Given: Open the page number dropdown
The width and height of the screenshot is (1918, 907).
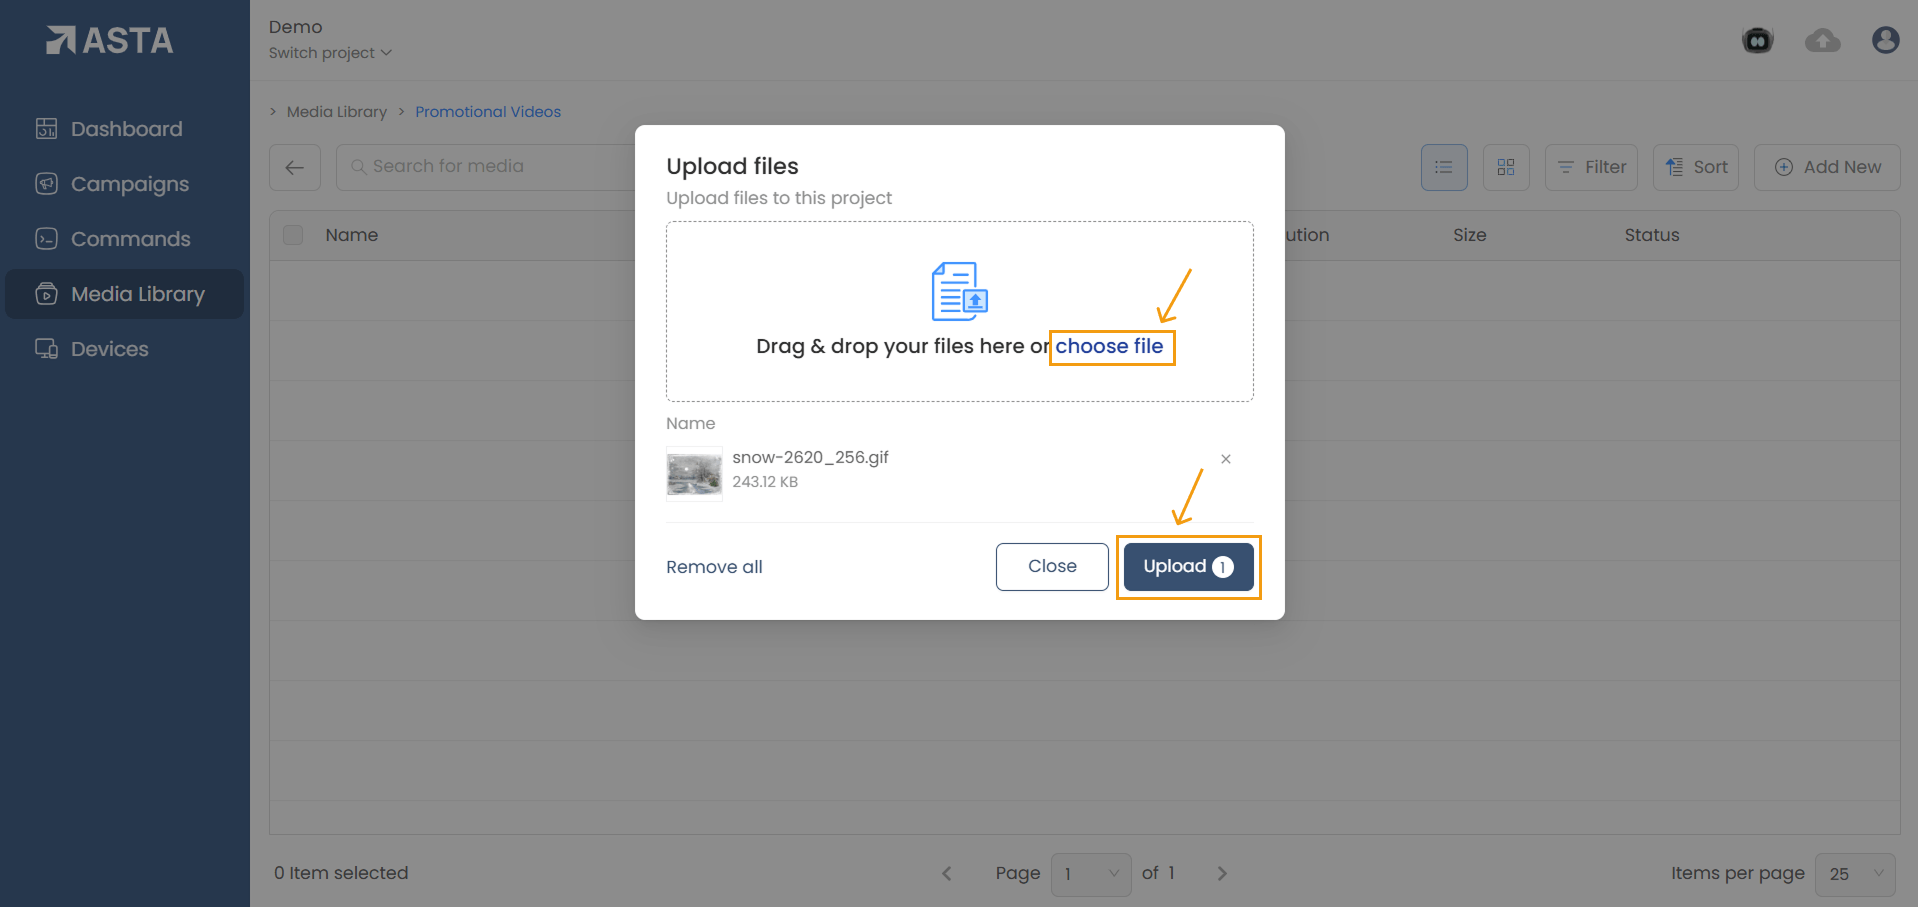Looking at the screenshot, I should click(x=1090, y=874).
